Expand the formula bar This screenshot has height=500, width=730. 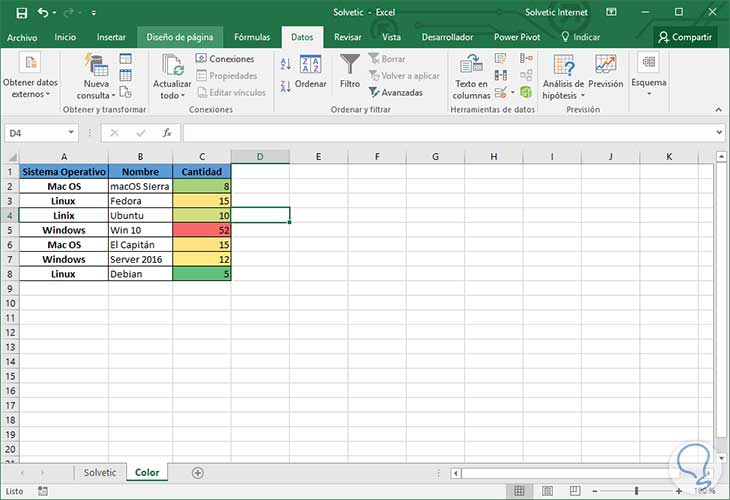coord(719,133)
